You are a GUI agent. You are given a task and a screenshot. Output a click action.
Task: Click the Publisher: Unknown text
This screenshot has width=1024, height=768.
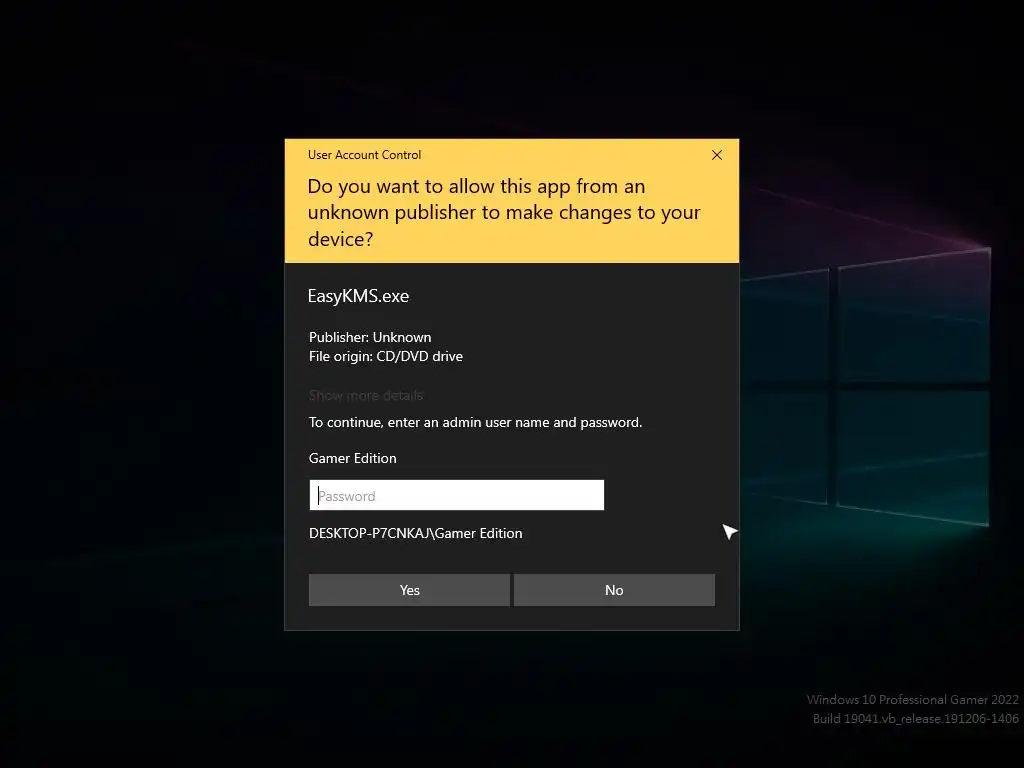coord(370,337)
